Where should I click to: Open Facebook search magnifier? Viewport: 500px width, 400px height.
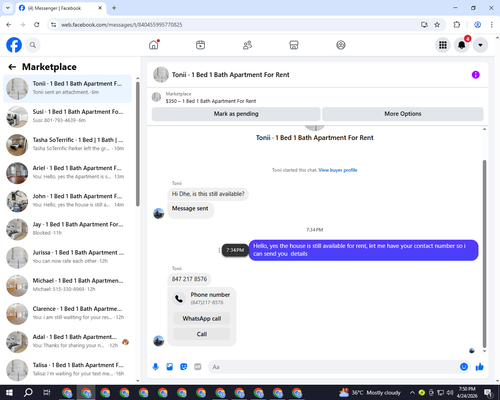tap(33, 45)
